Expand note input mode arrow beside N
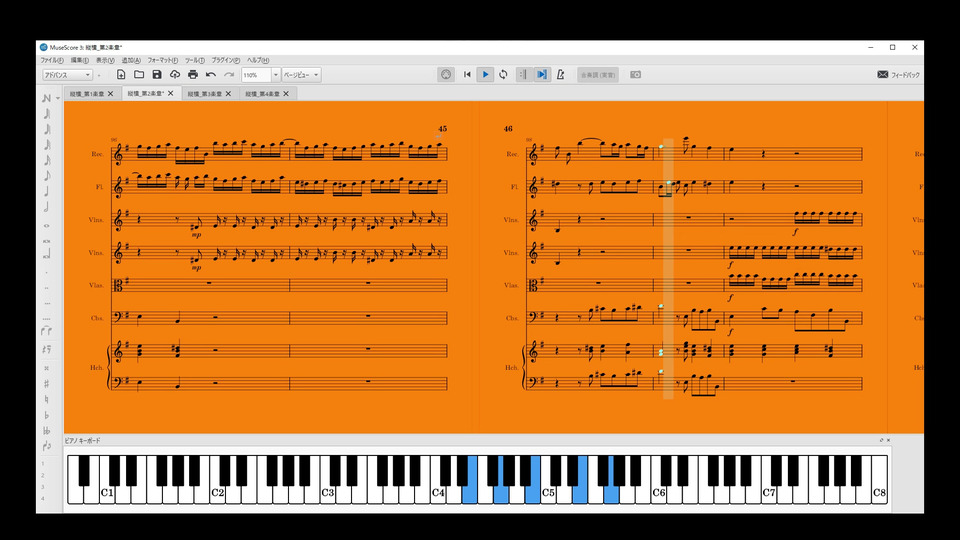The image size is (960, 540). (x=58, y=98)
